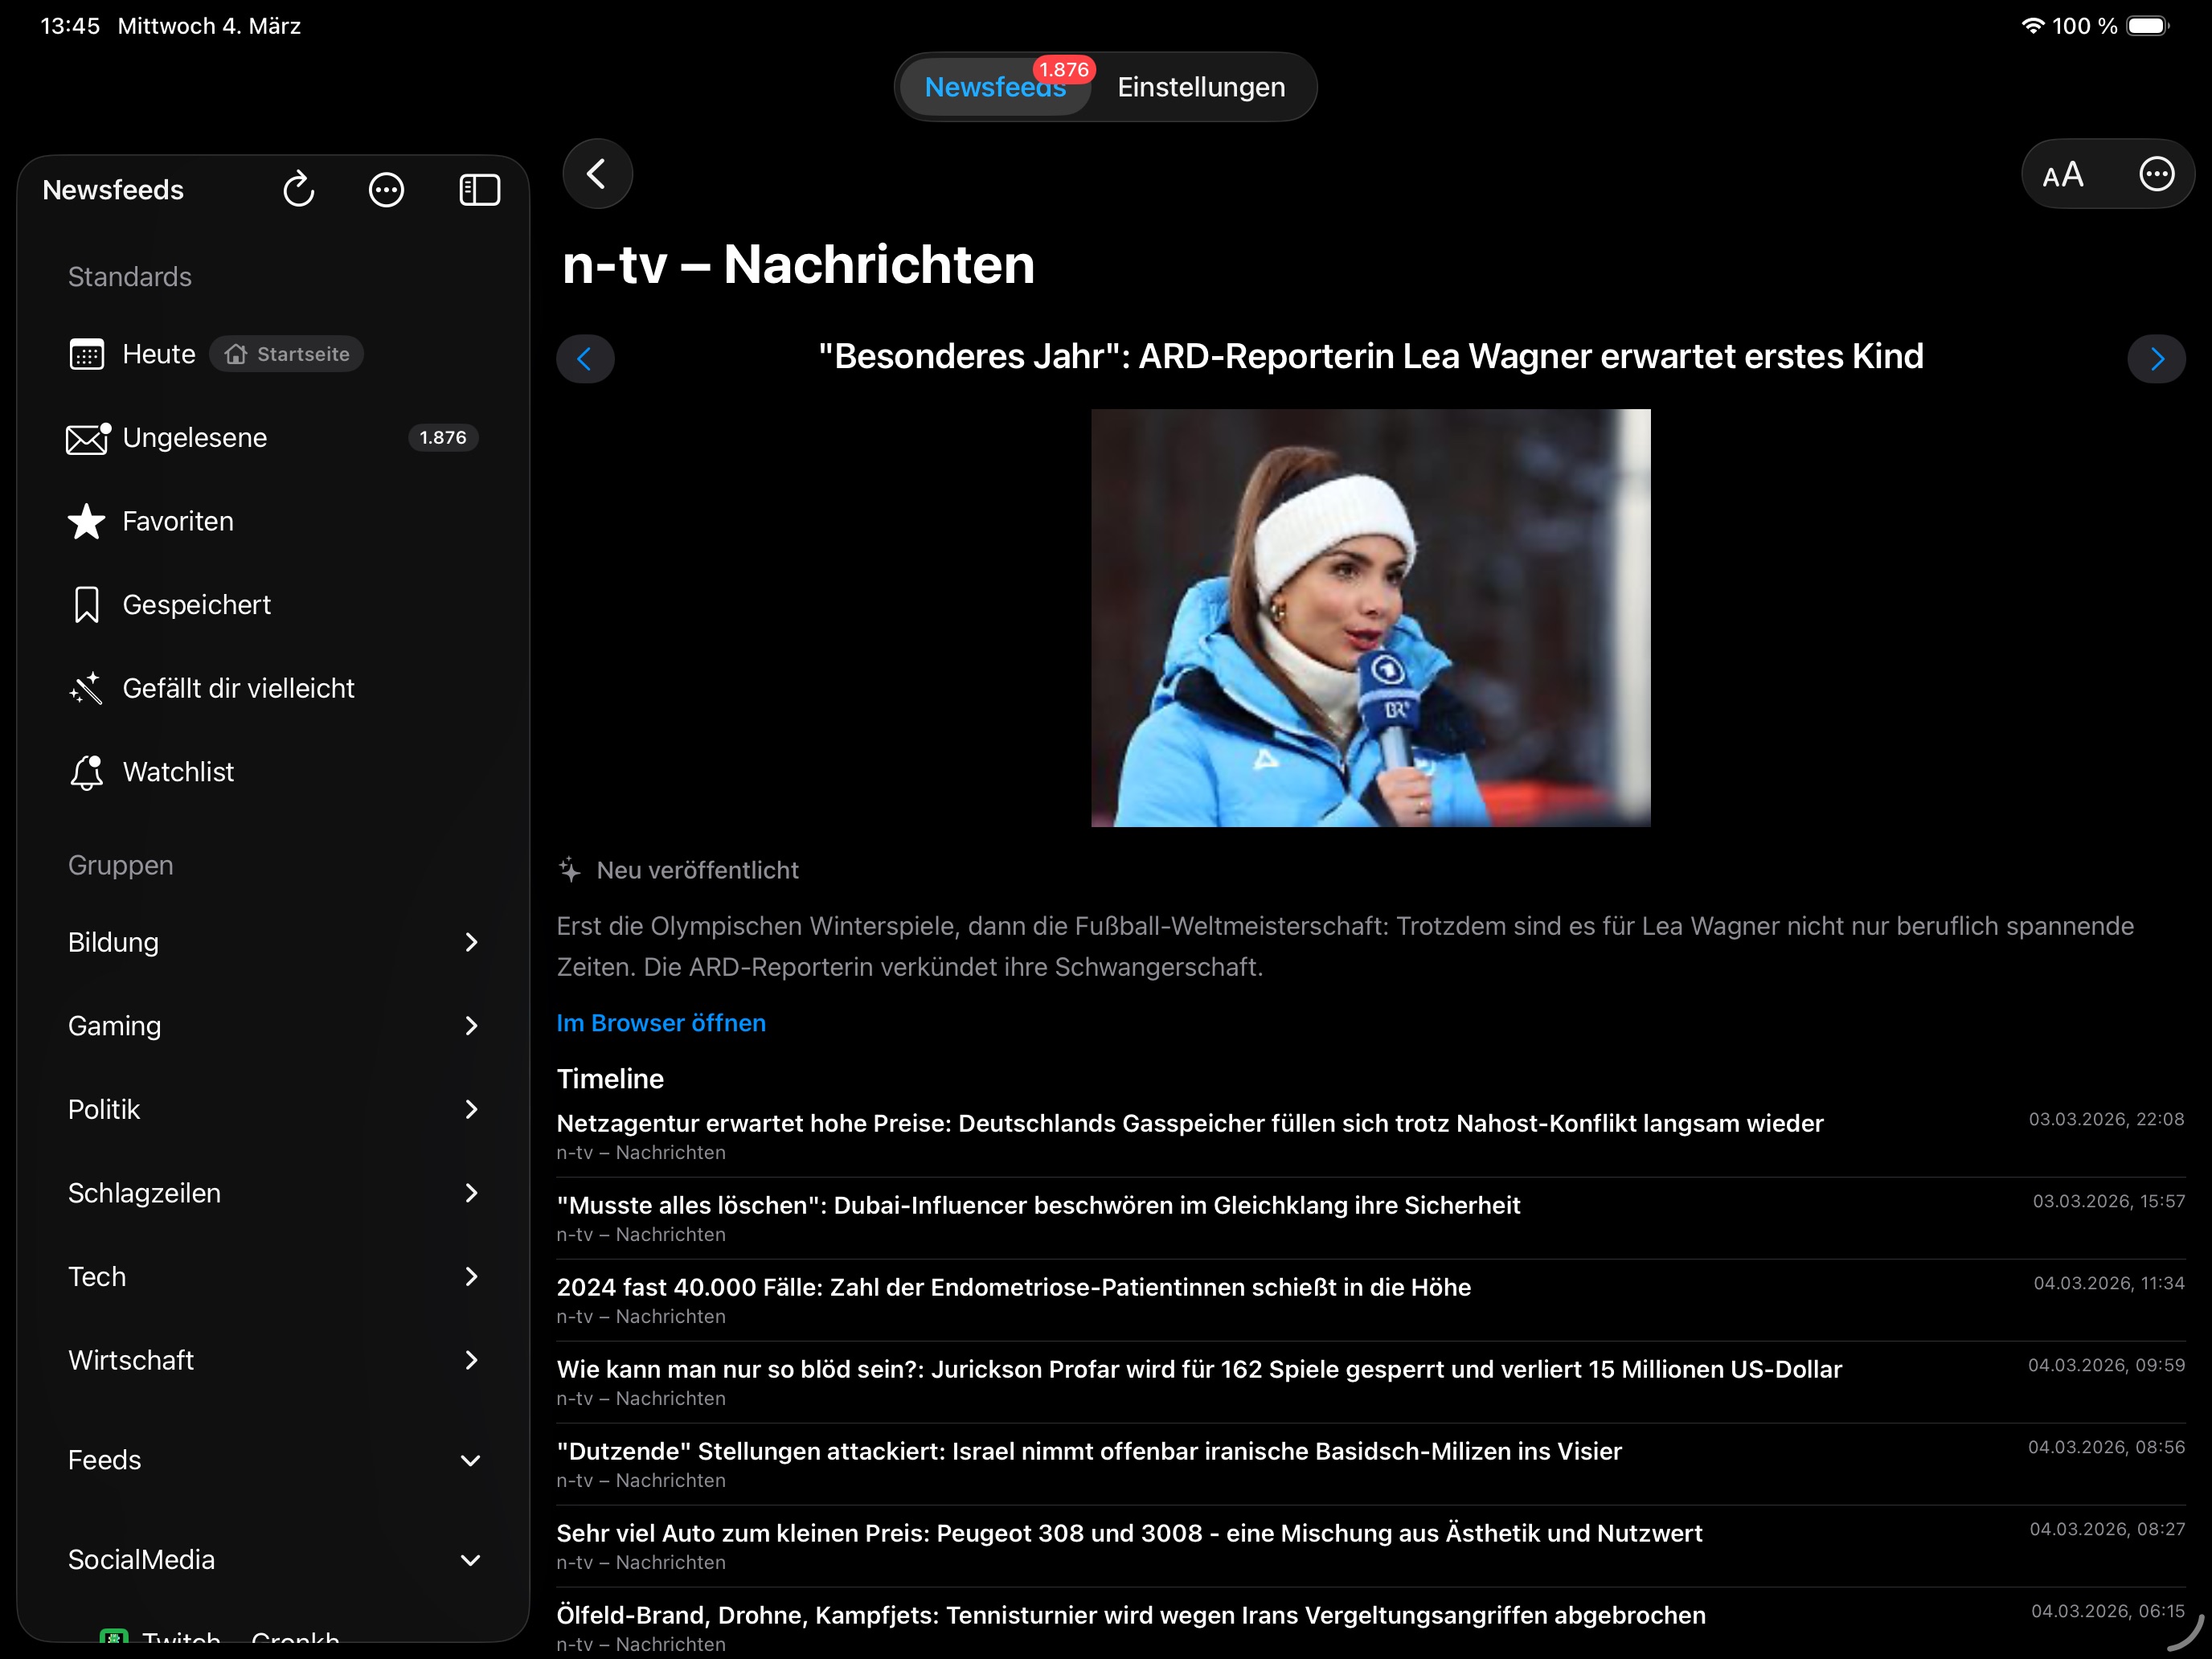Screen dimensions: 2212x1659
Task: Open the article Im Browser öffnen
Action: [x=660, y=1022]
